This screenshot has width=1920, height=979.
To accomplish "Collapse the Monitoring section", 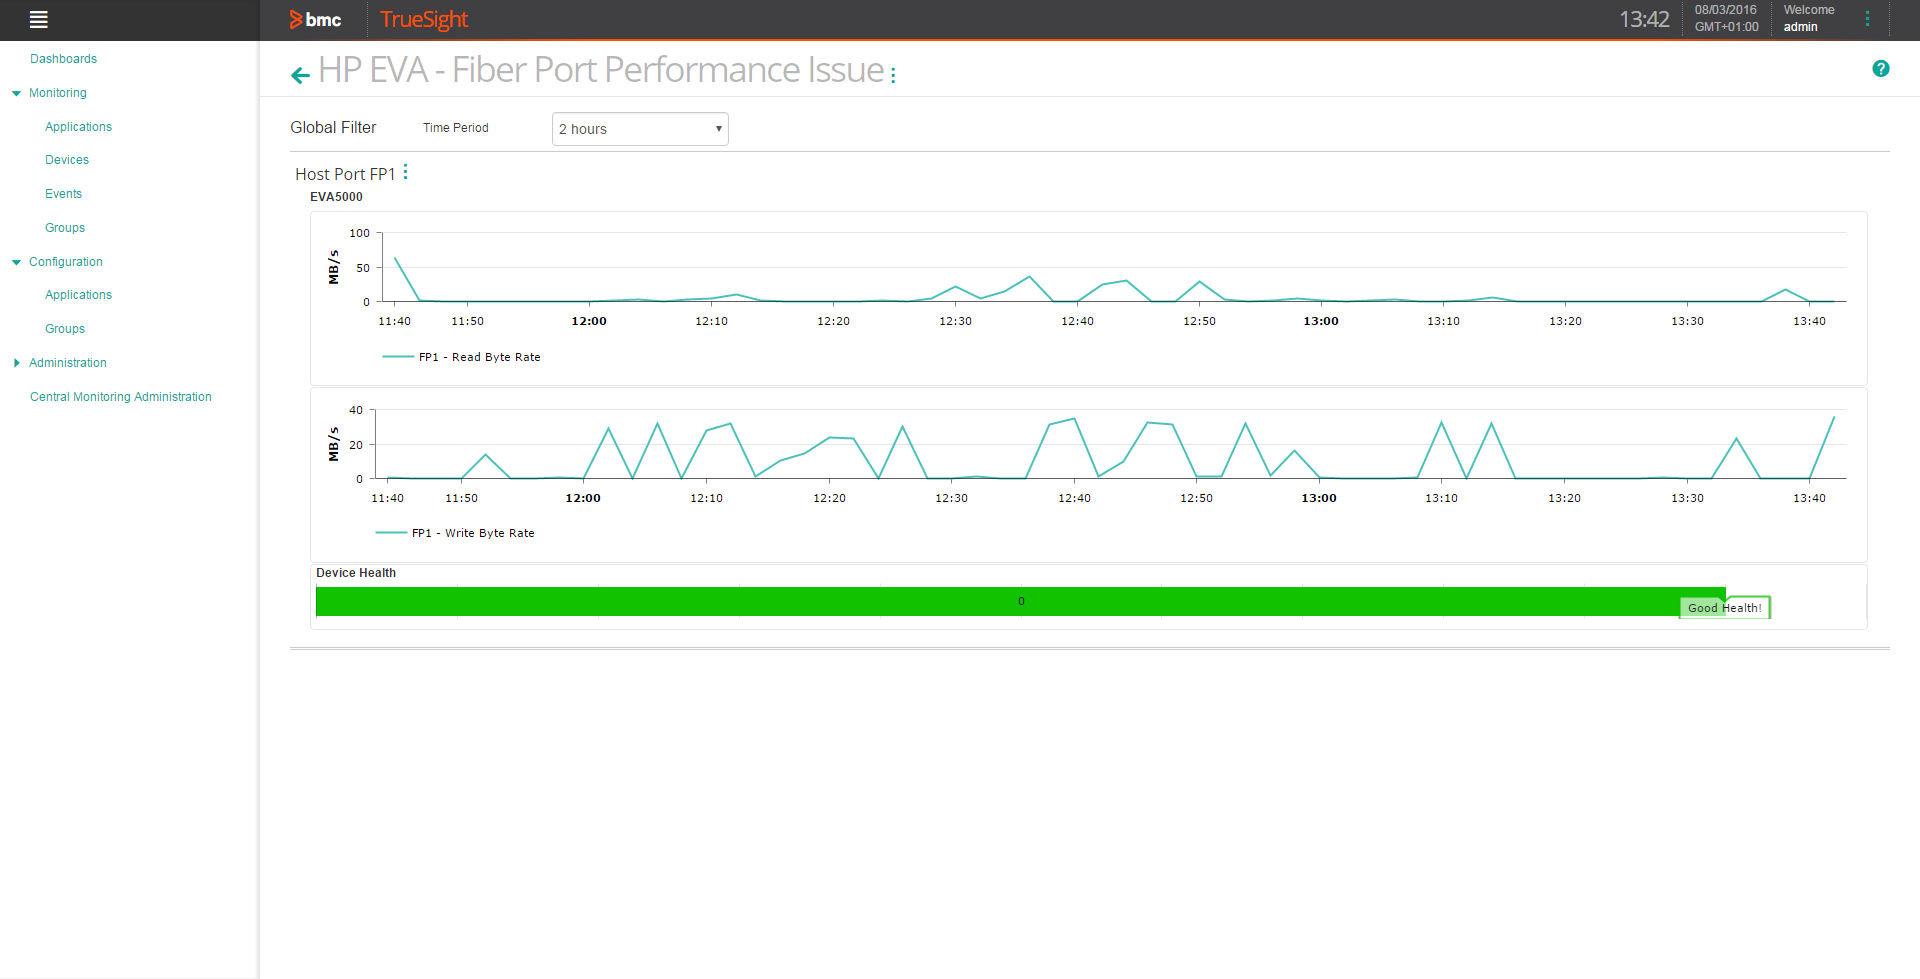I will point(16,93).
